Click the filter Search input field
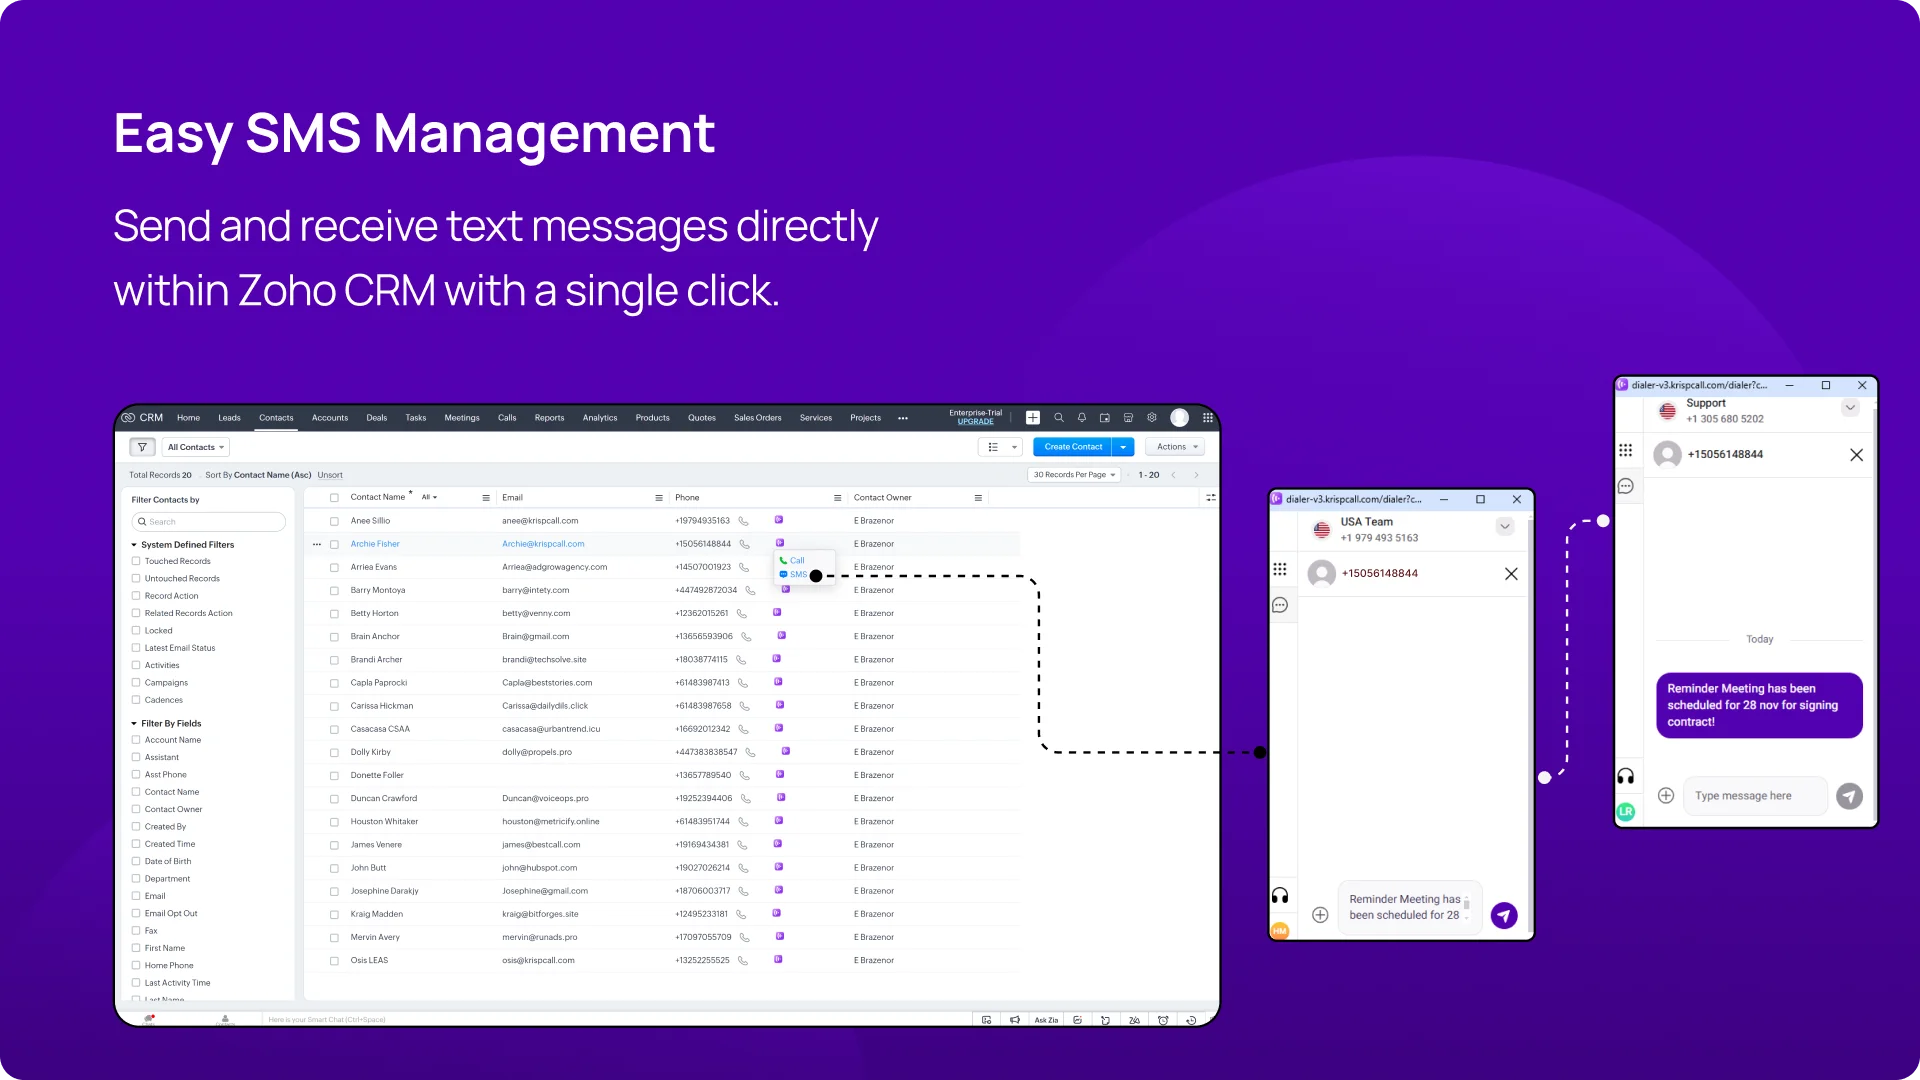 tap(209, 522)
